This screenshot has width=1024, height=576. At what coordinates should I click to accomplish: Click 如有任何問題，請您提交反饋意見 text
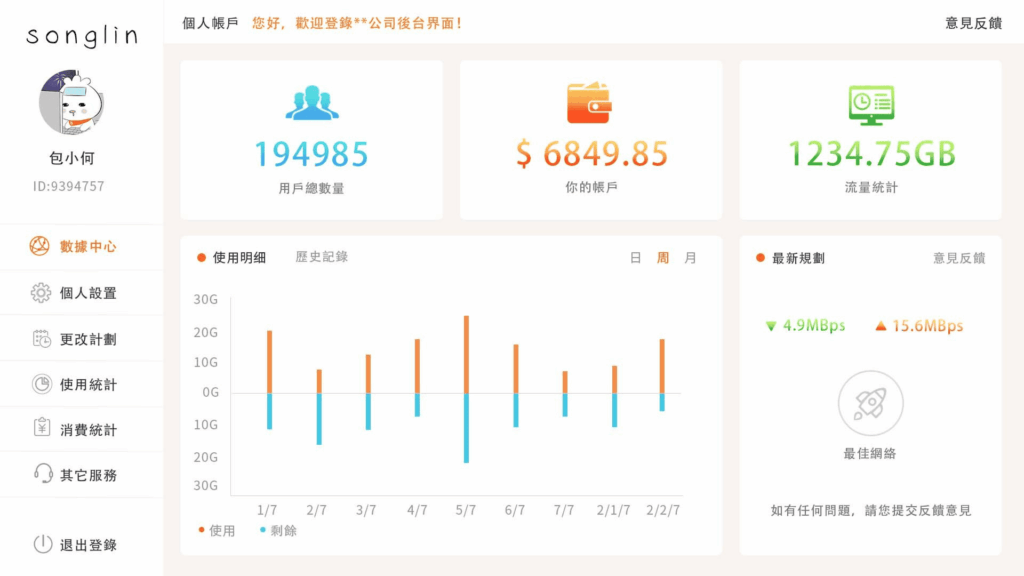[871, 511]
